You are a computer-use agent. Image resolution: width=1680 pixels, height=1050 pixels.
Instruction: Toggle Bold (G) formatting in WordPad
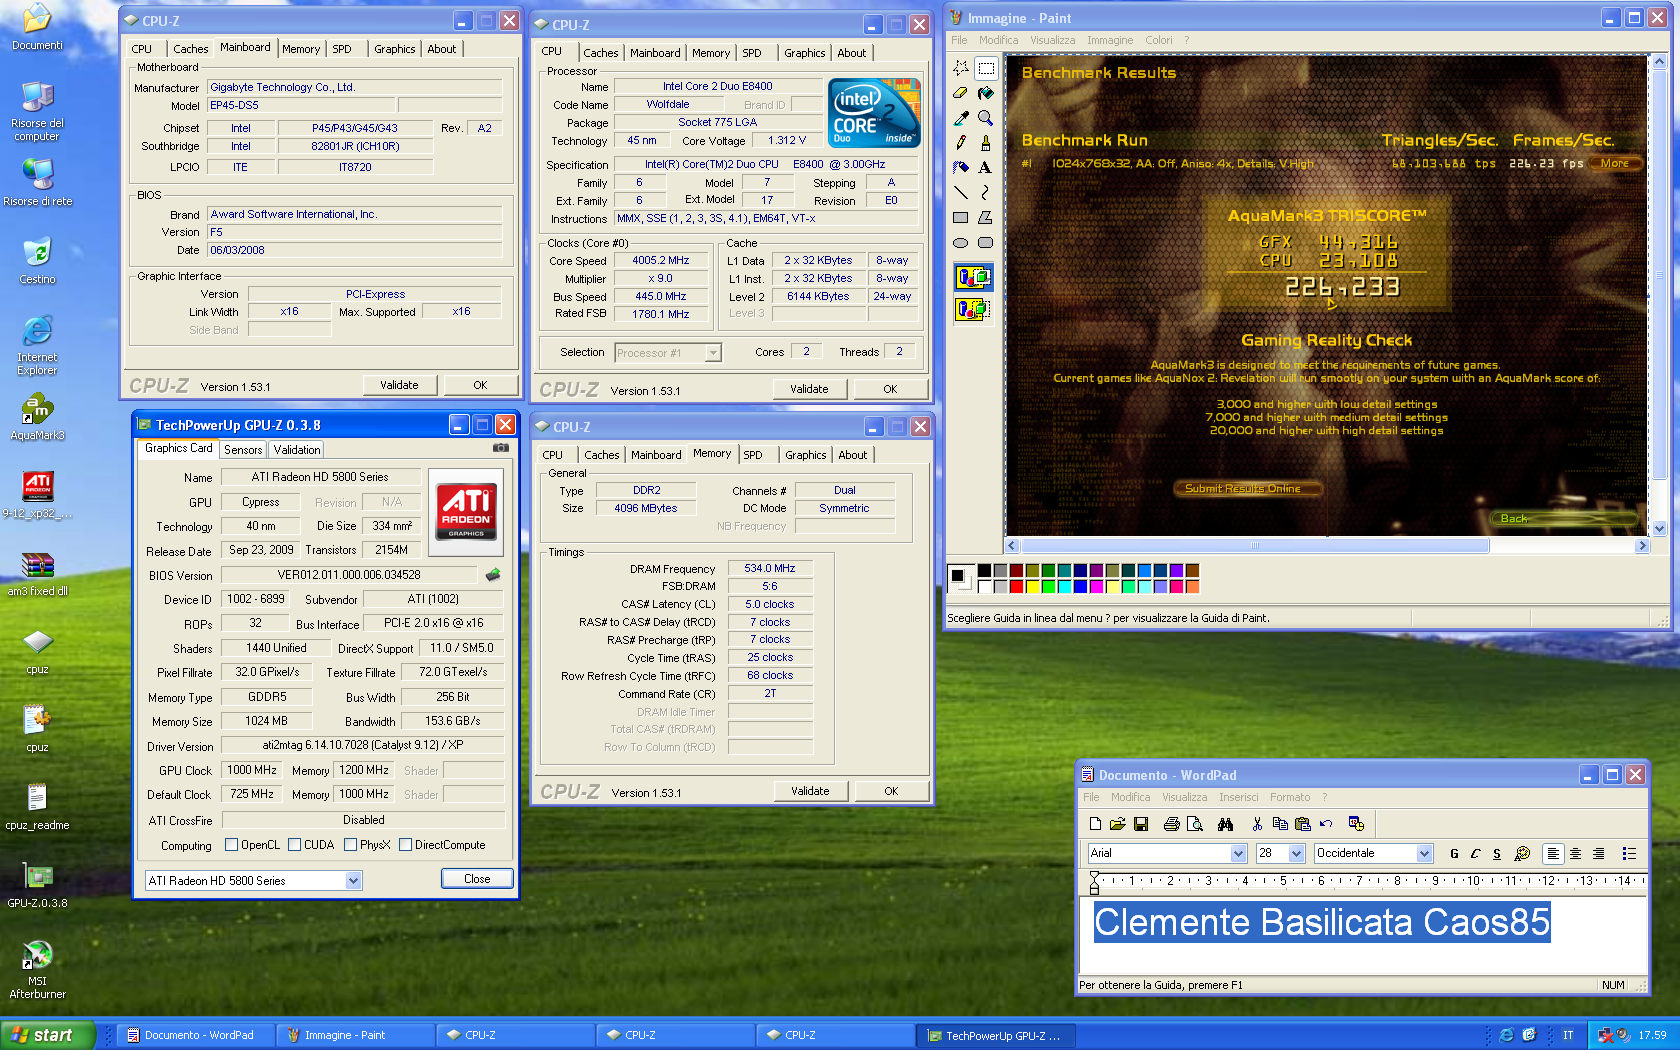click(x=1454, y=853)
